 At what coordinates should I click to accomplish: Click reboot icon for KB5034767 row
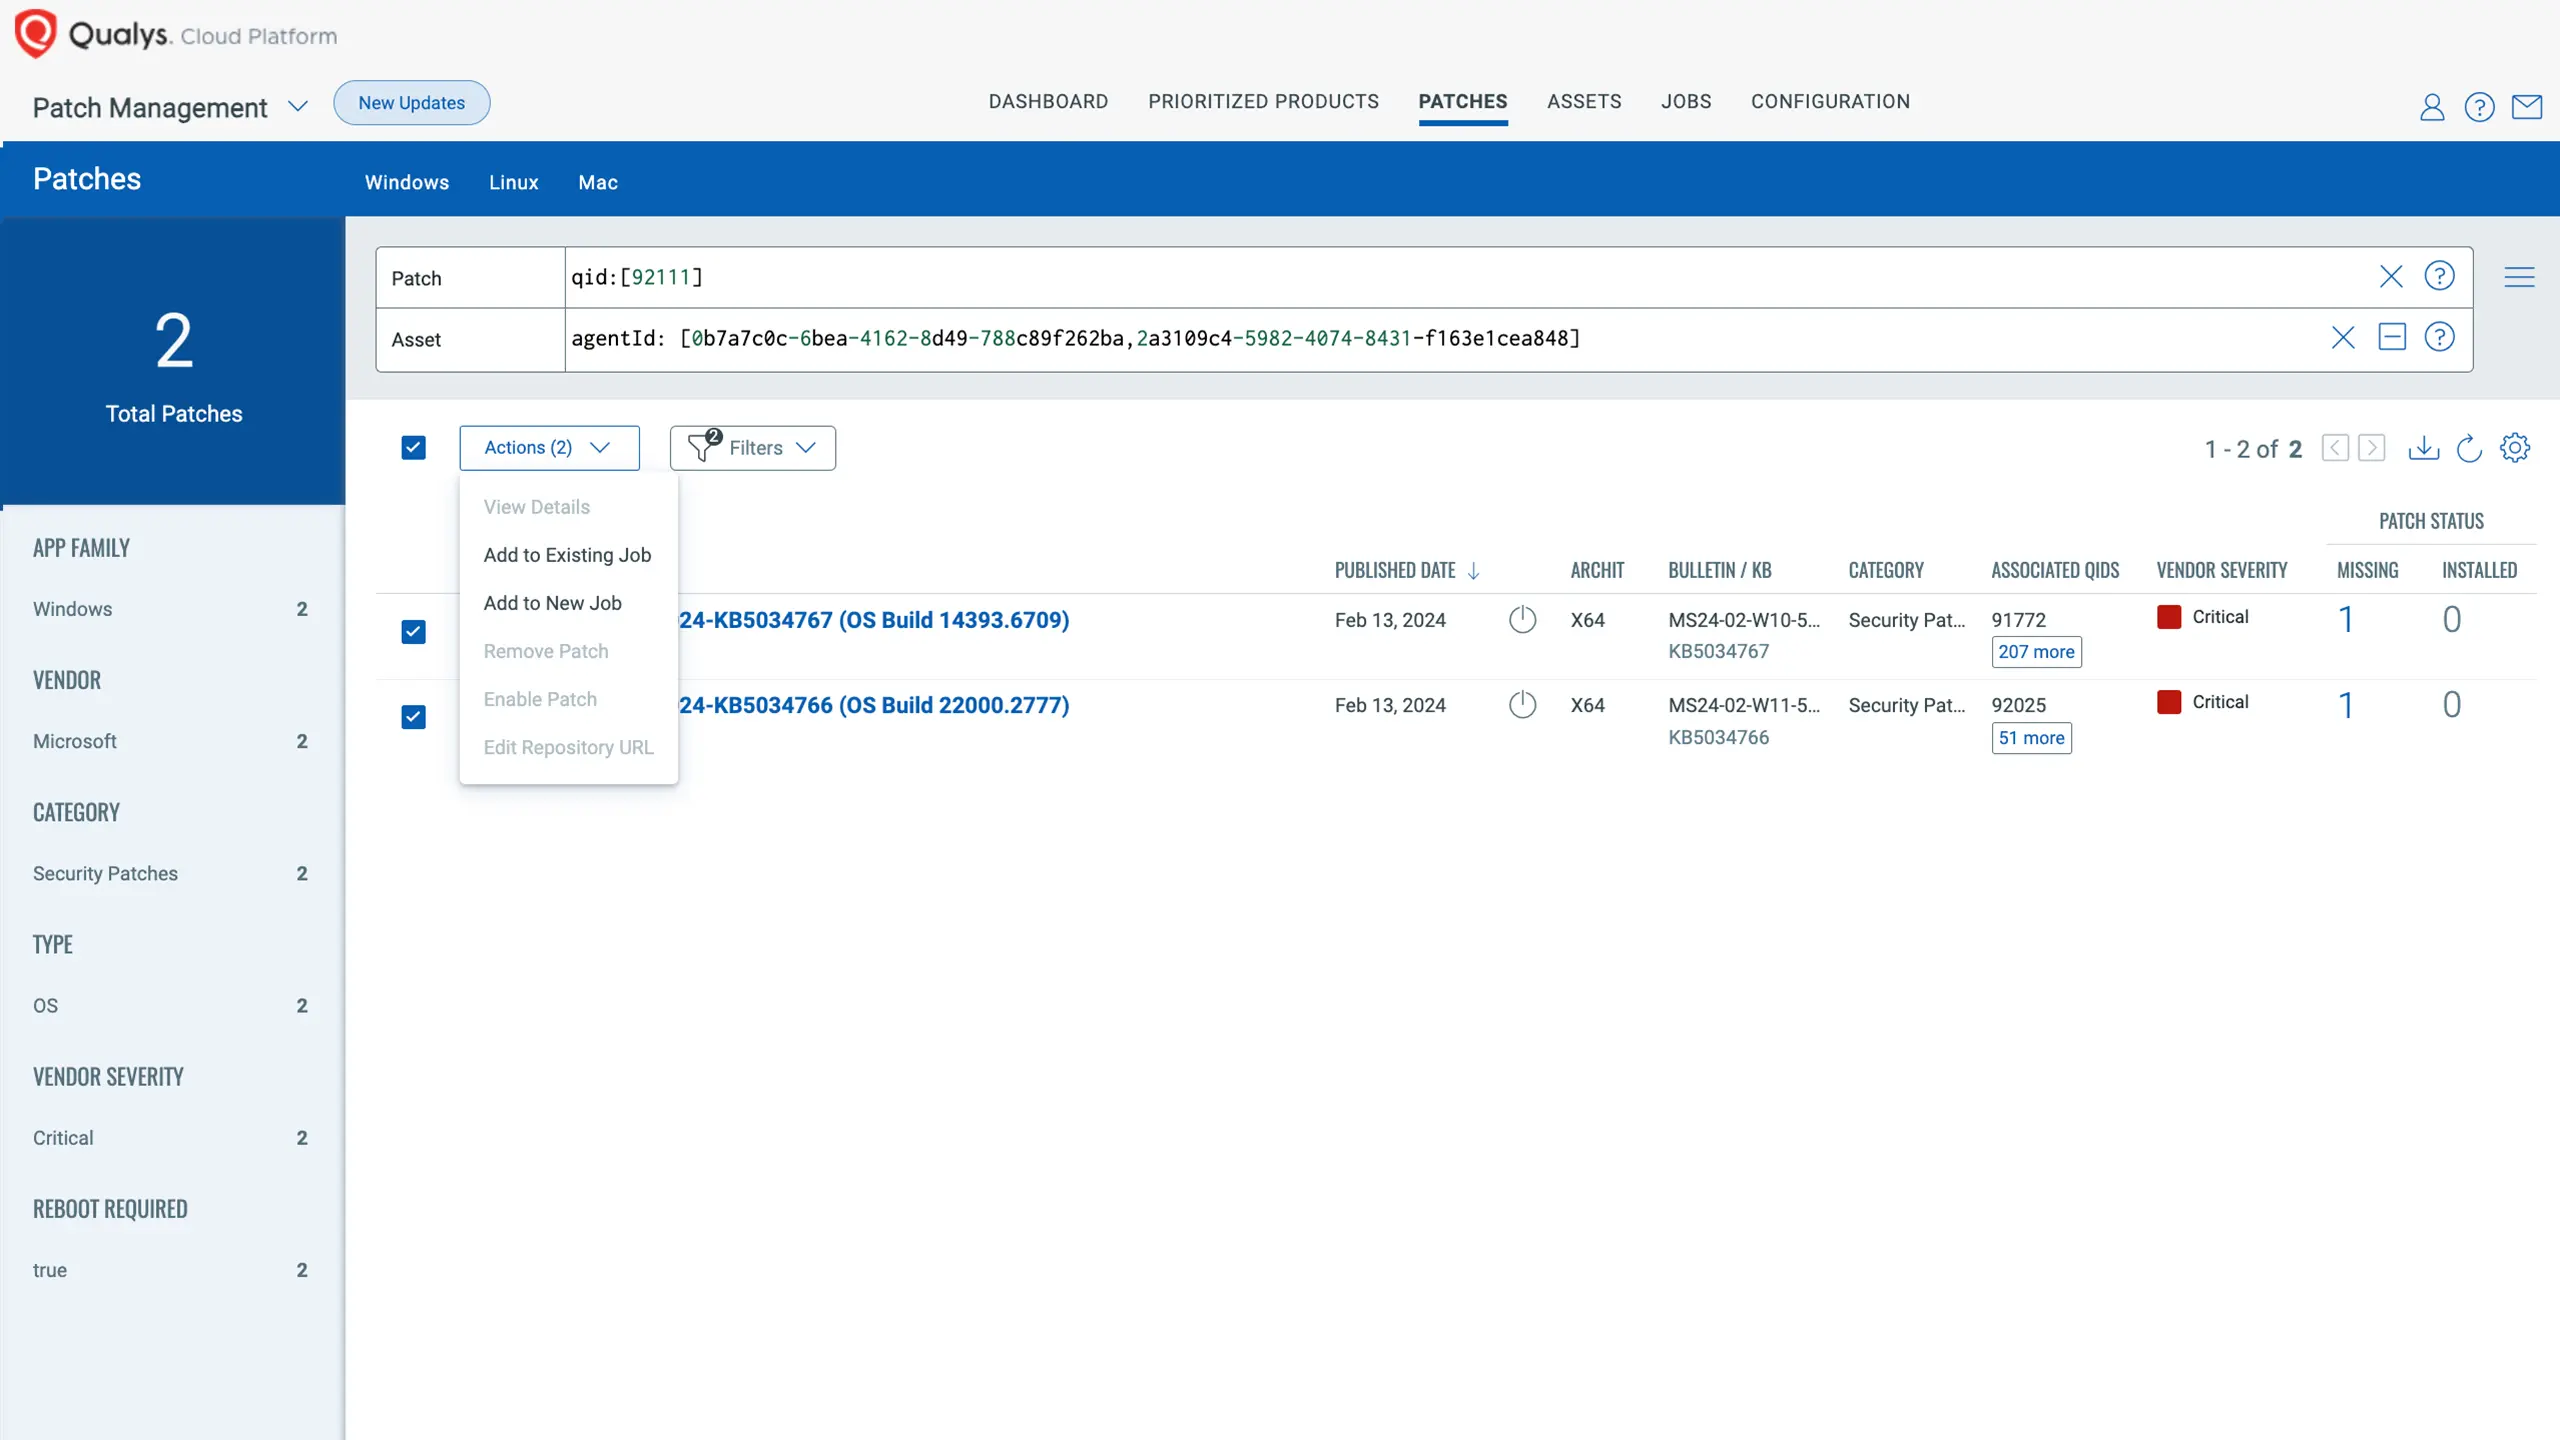[x=1522, y=620]
